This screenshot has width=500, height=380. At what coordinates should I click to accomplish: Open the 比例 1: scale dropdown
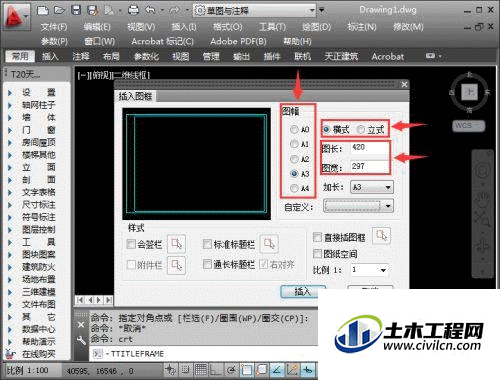click(370, 270)
